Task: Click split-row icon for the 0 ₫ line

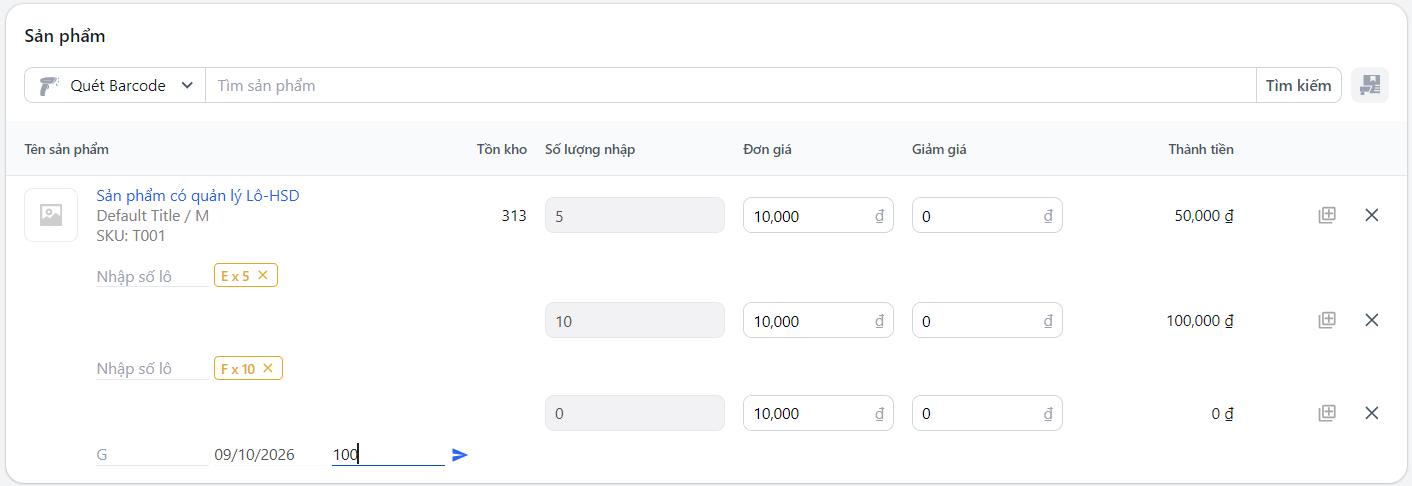Action: tap(1327, 413)
